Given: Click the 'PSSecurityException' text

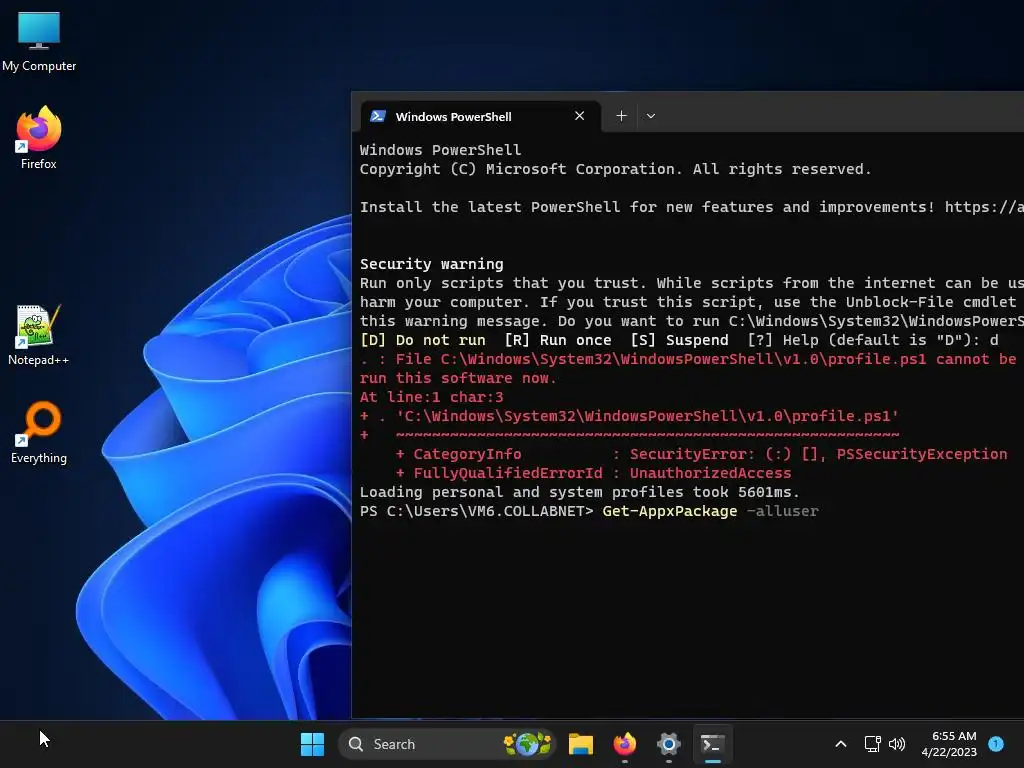Looking at the screenshot, I should 921,454.
